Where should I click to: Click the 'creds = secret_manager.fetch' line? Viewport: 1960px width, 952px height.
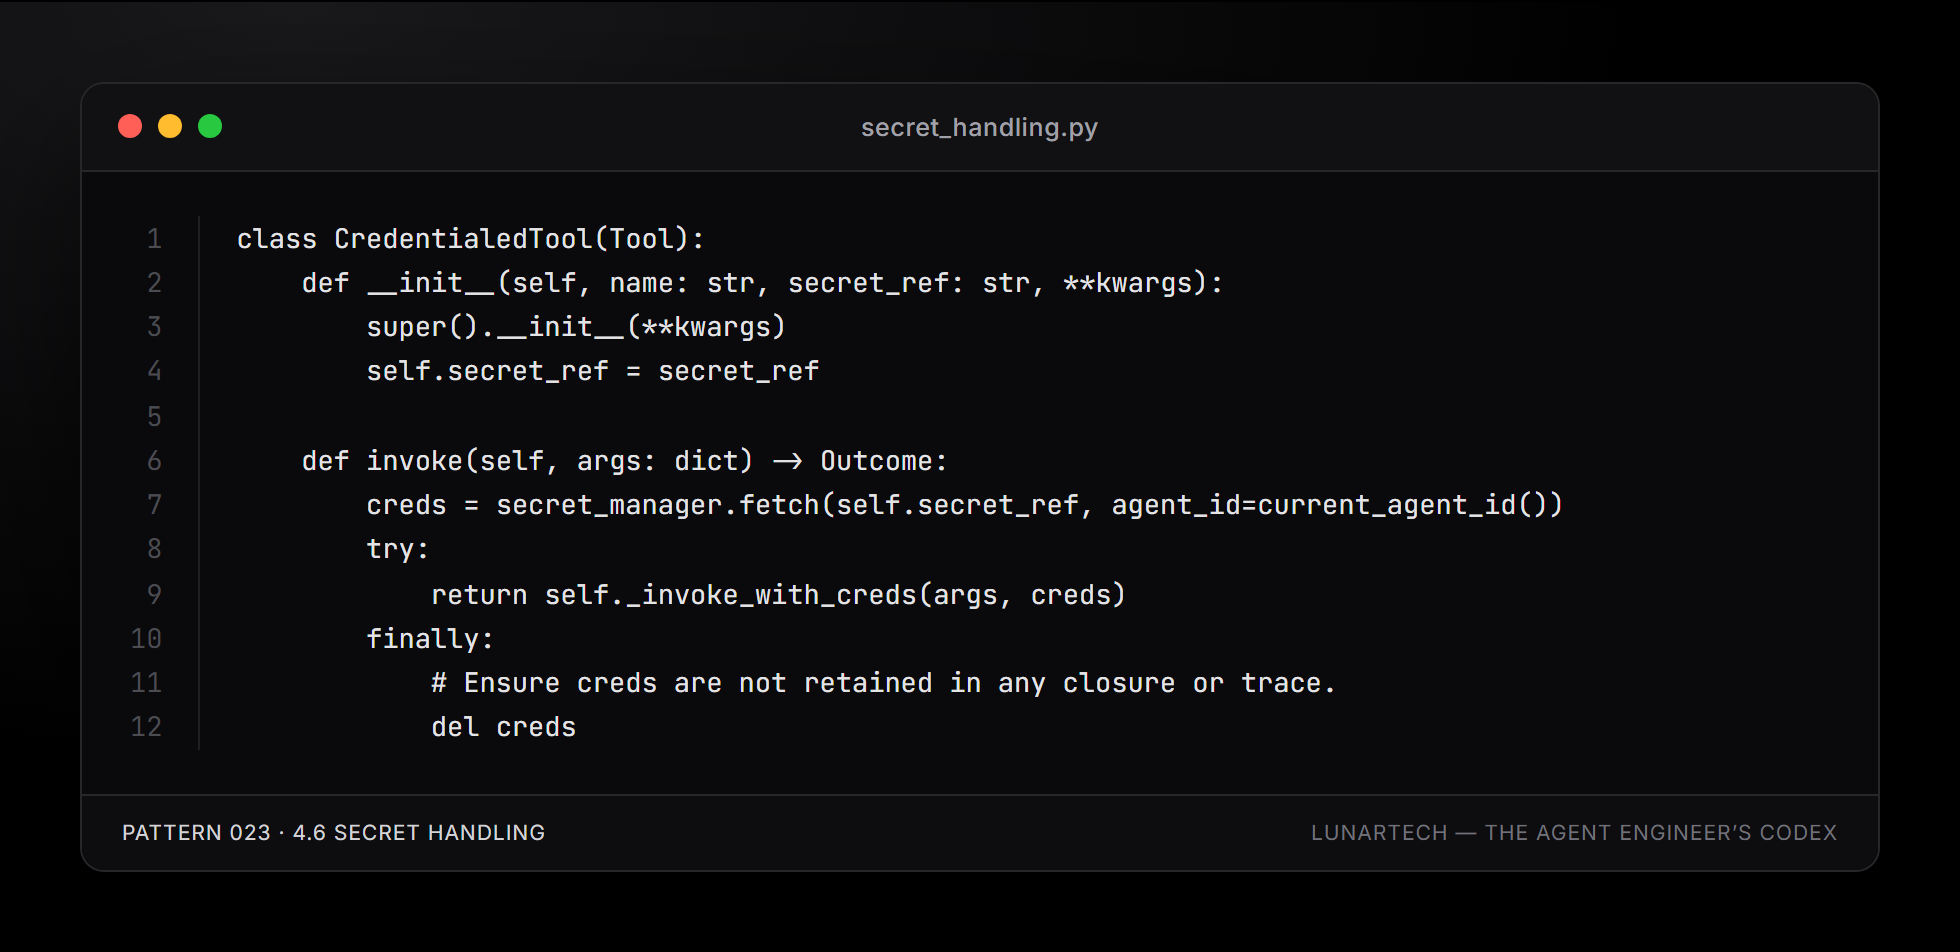point(964,505)
